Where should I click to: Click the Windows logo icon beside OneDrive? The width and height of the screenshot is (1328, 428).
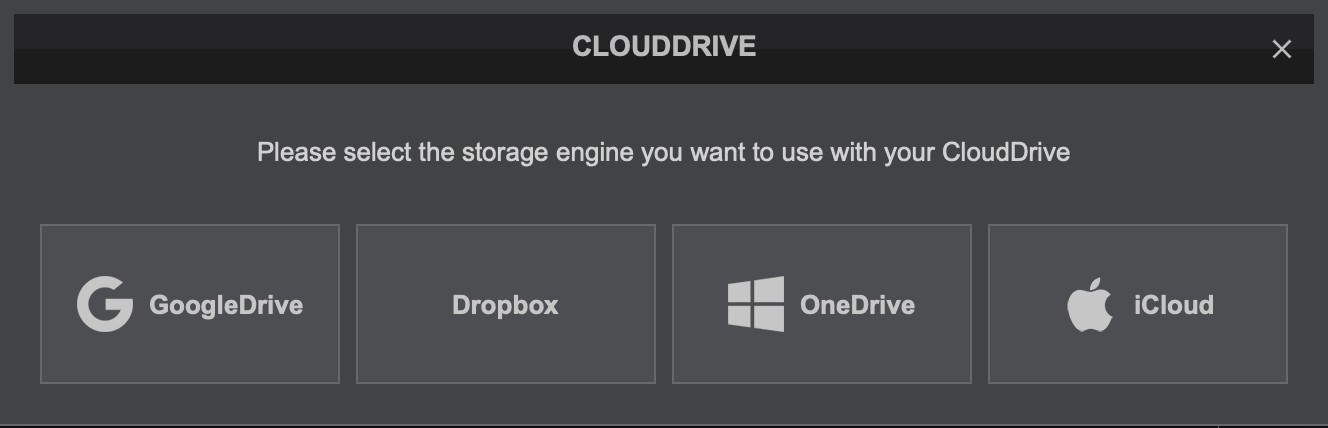[756, 304]
